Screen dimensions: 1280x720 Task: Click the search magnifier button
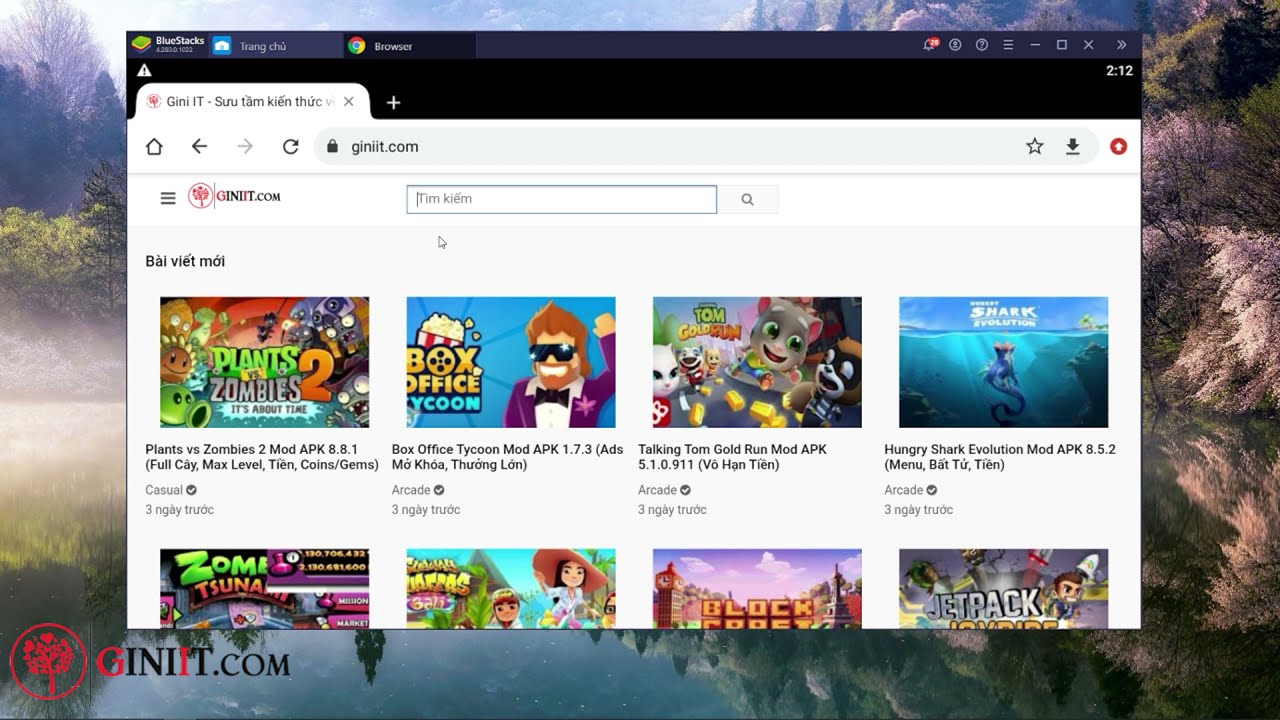747,199
